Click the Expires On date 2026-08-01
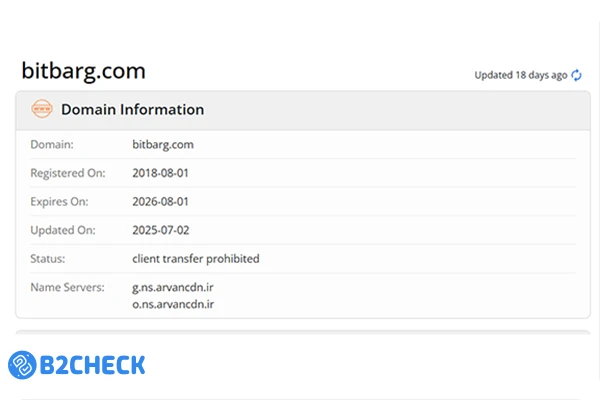Screen dimensions: 600x400 tap(161, 201)
